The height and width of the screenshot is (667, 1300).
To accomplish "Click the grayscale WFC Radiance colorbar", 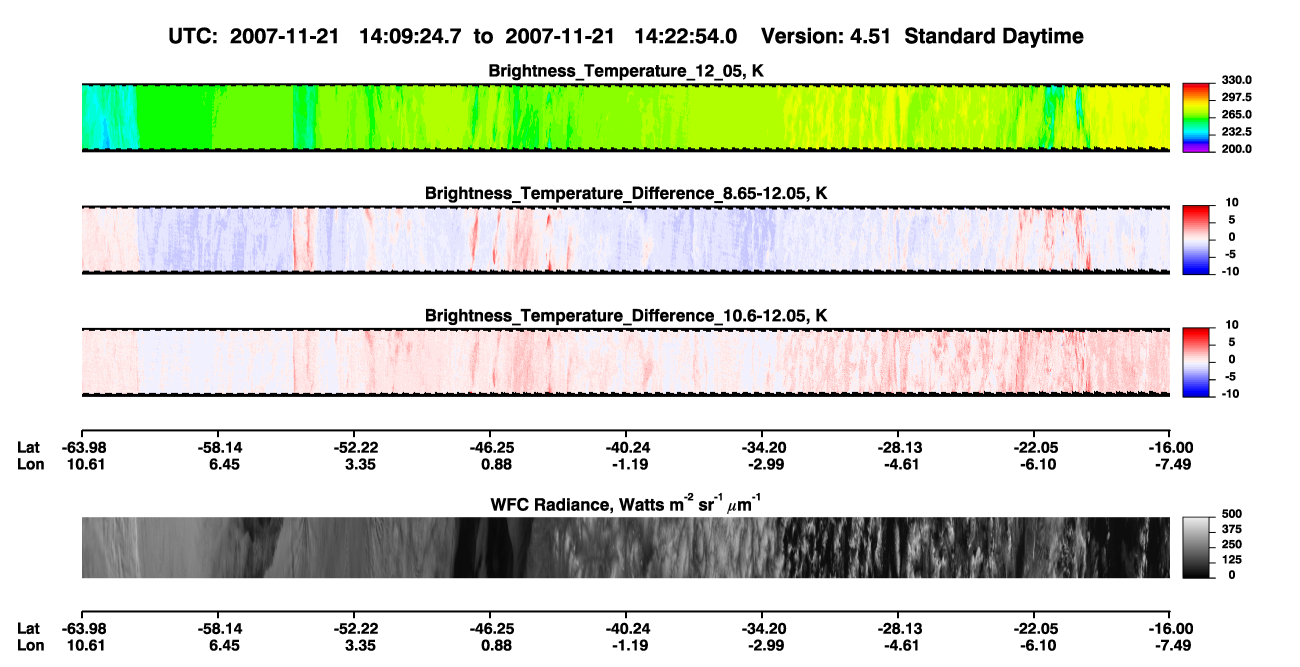I will (1197, 546).
